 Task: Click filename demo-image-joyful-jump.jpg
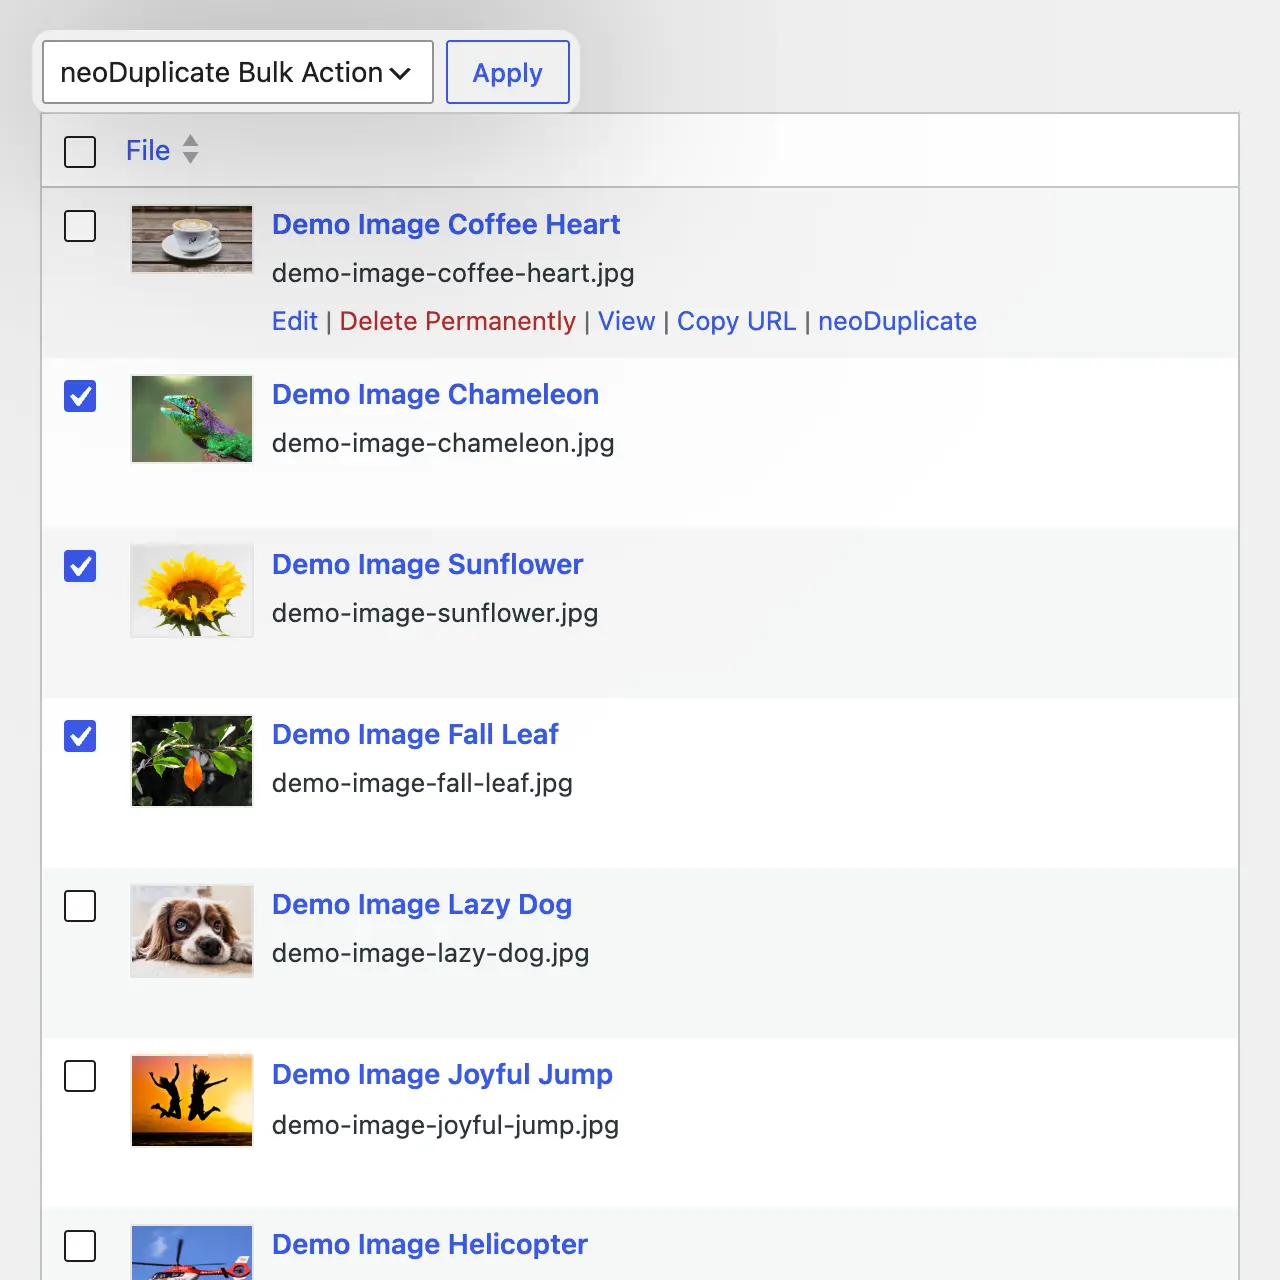445,1125
